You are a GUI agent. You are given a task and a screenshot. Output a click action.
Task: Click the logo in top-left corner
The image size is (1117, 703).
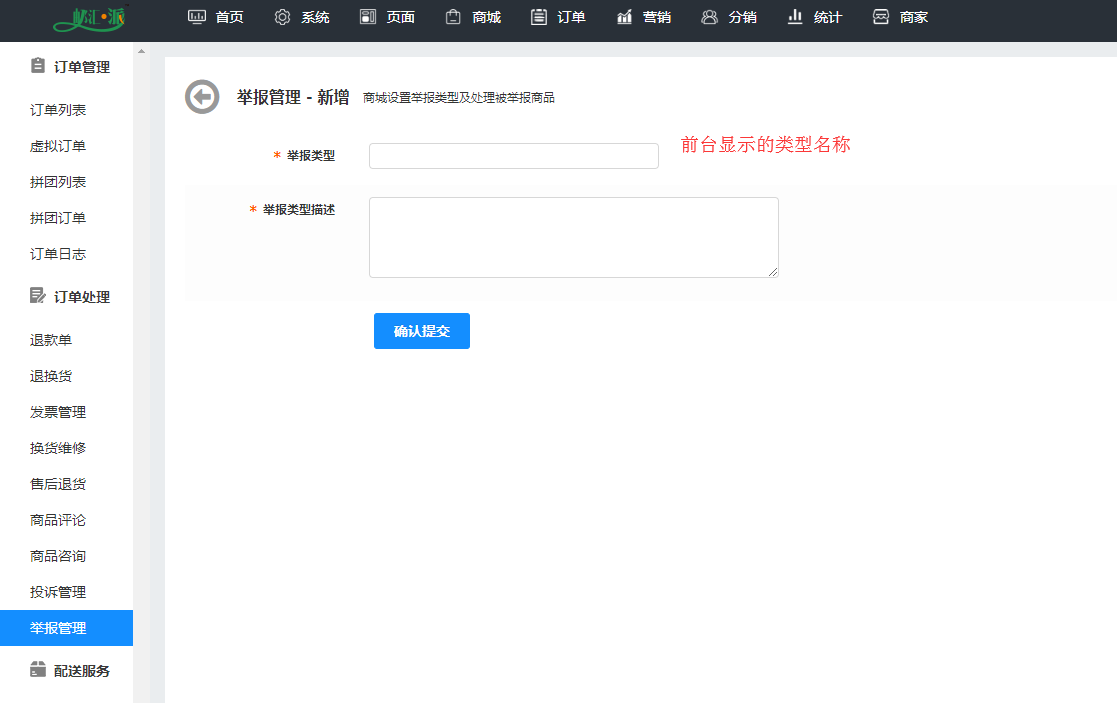click(91, 18)
